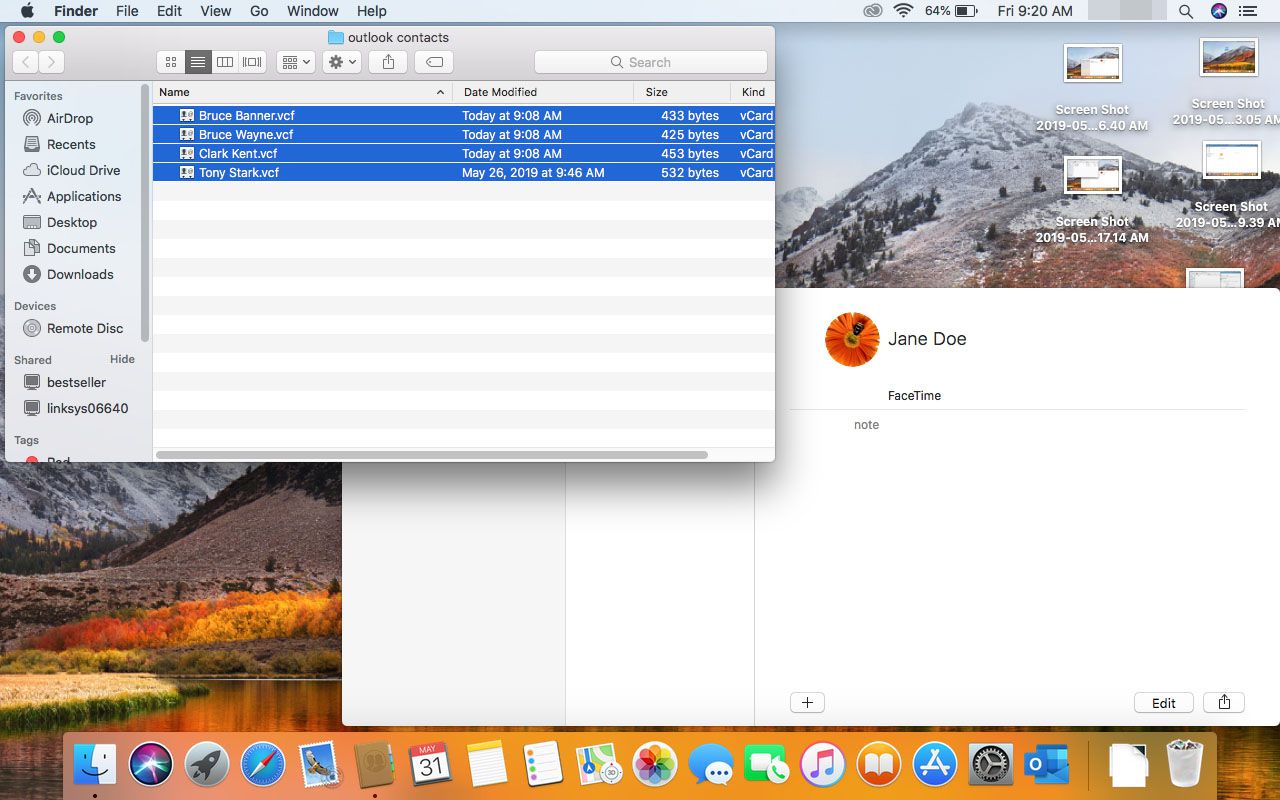This screenshot has width=1280, height=800.
Task: Sort by Kind column header
Action: [753, 92]
